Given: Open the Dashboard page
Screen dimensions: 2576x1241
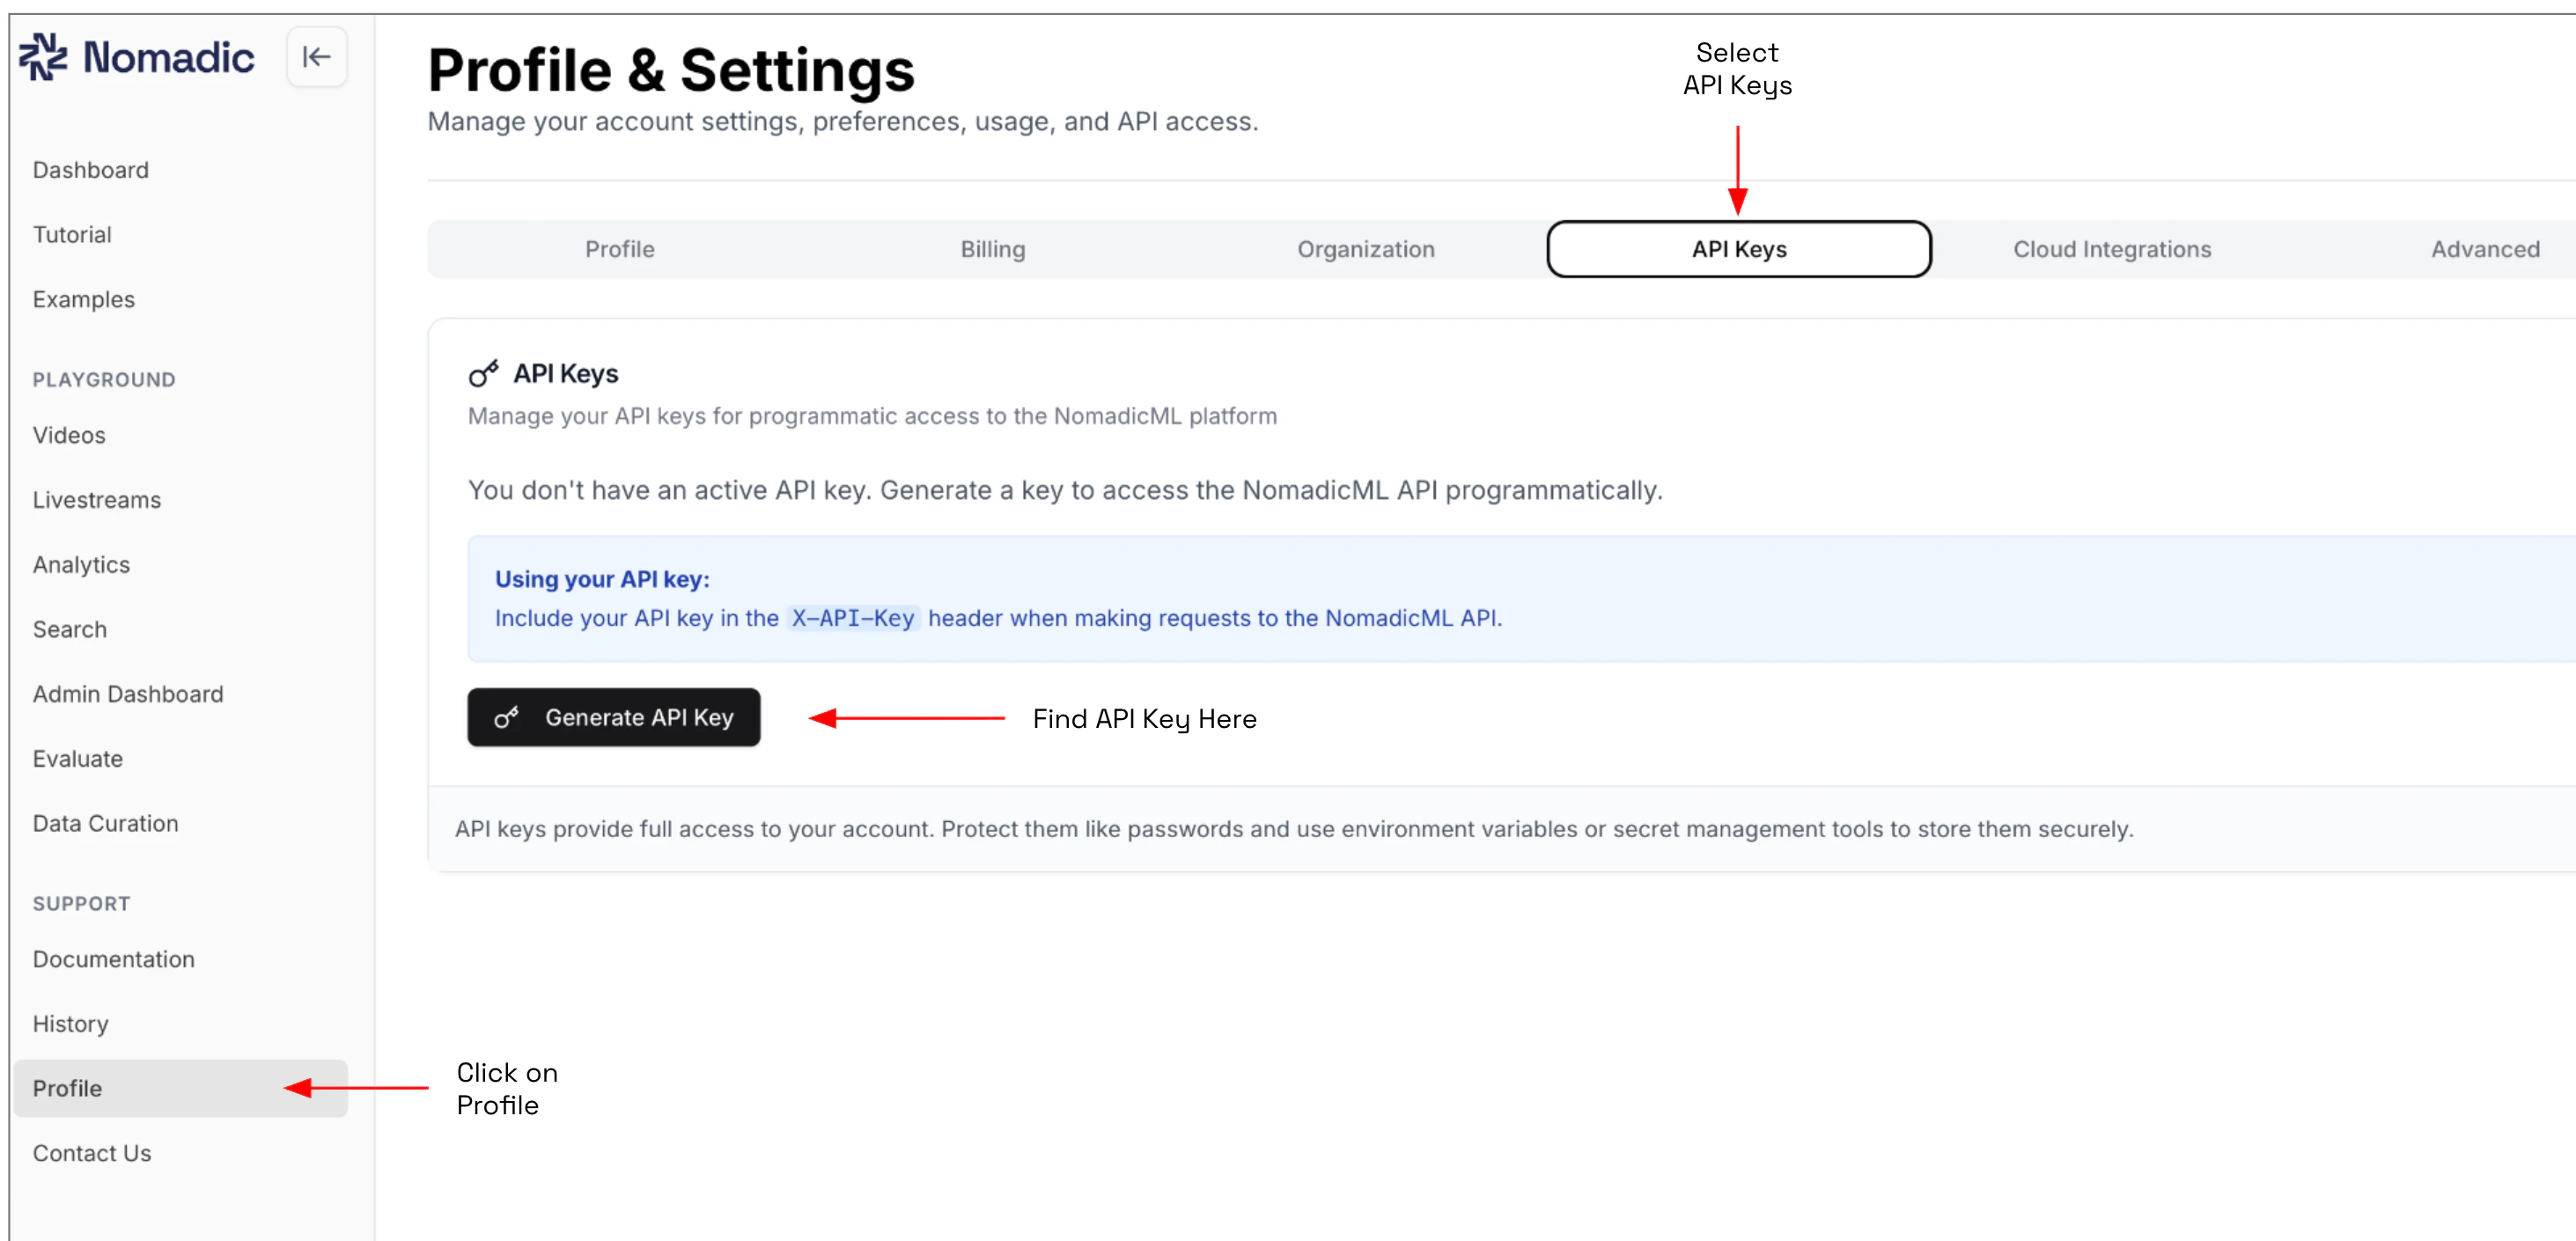Looking at the screenshot, I should [91, 170].
